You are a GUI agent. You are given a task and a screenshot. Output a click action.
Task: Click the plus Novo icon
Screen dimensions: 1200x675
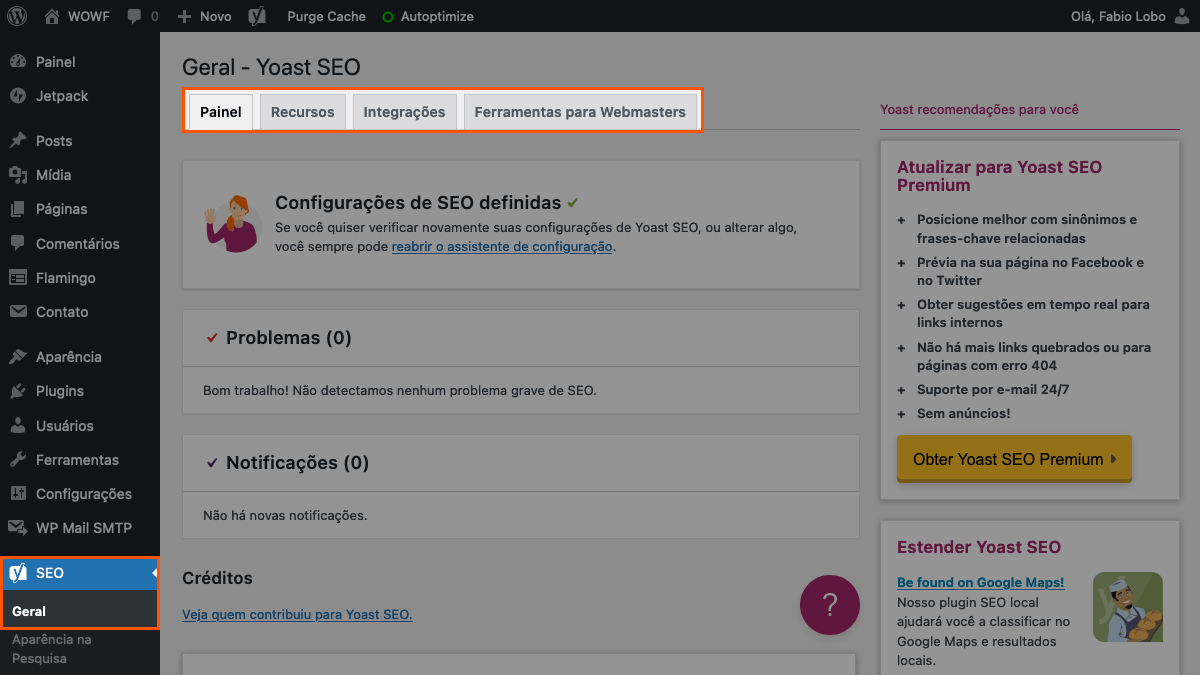[x=184, y=16]
